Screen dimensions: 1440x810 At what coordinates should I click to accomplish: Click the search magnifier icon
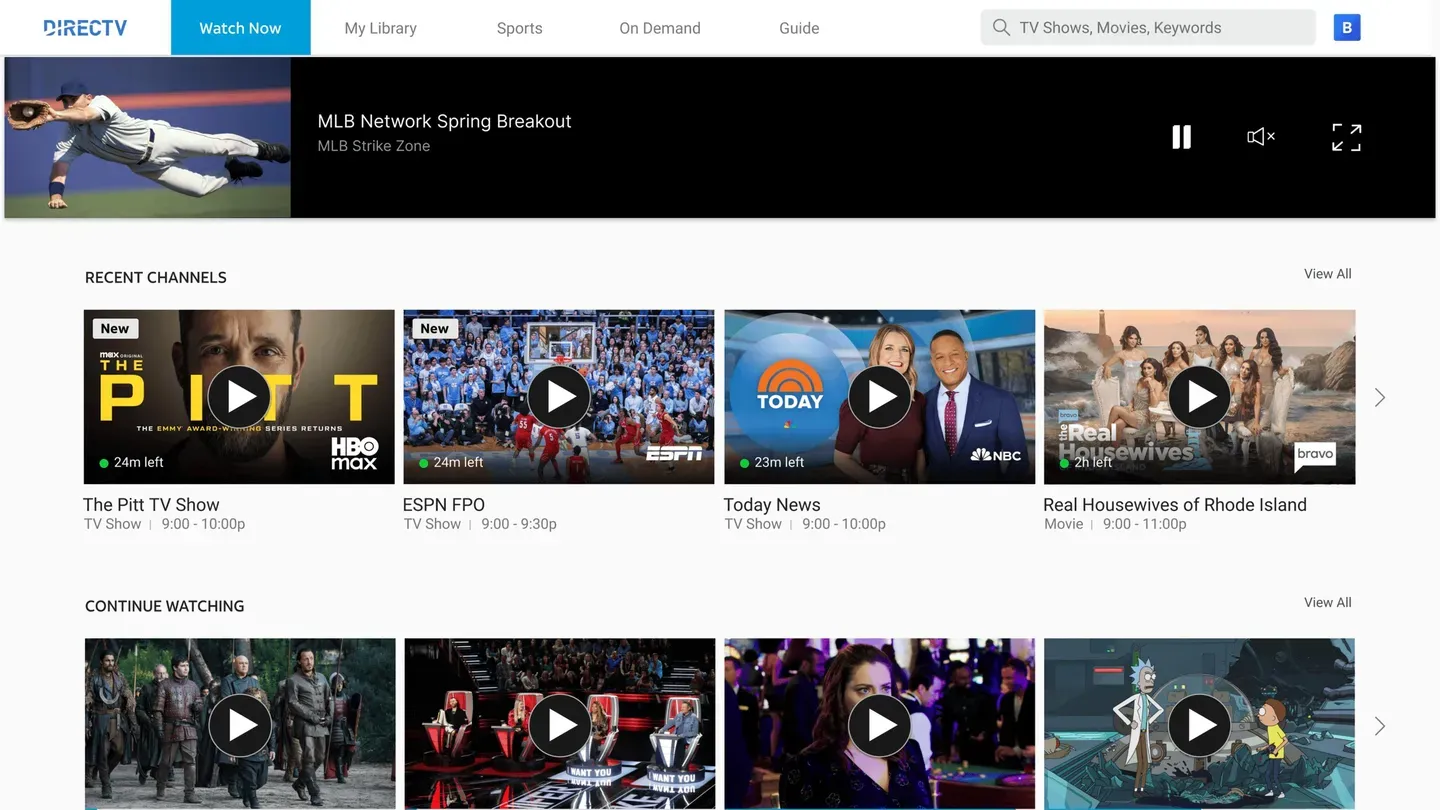[1000, 27]
